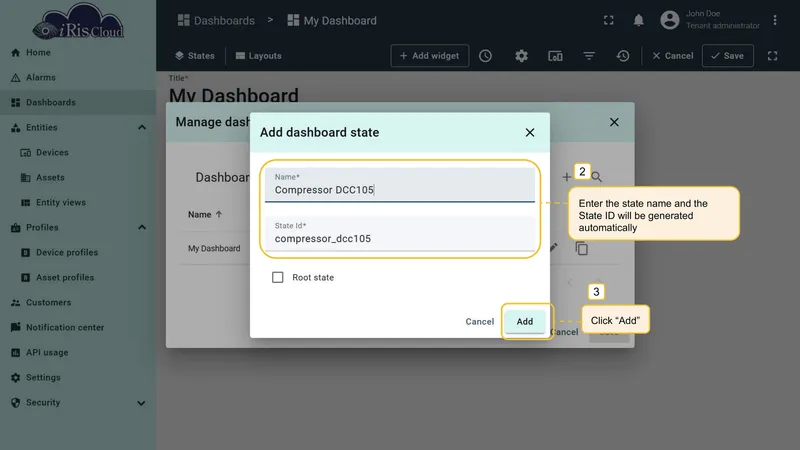Click the Add widget toolbar button
The height and width of the screenshot is (450, 800).
tap(430, 56)
